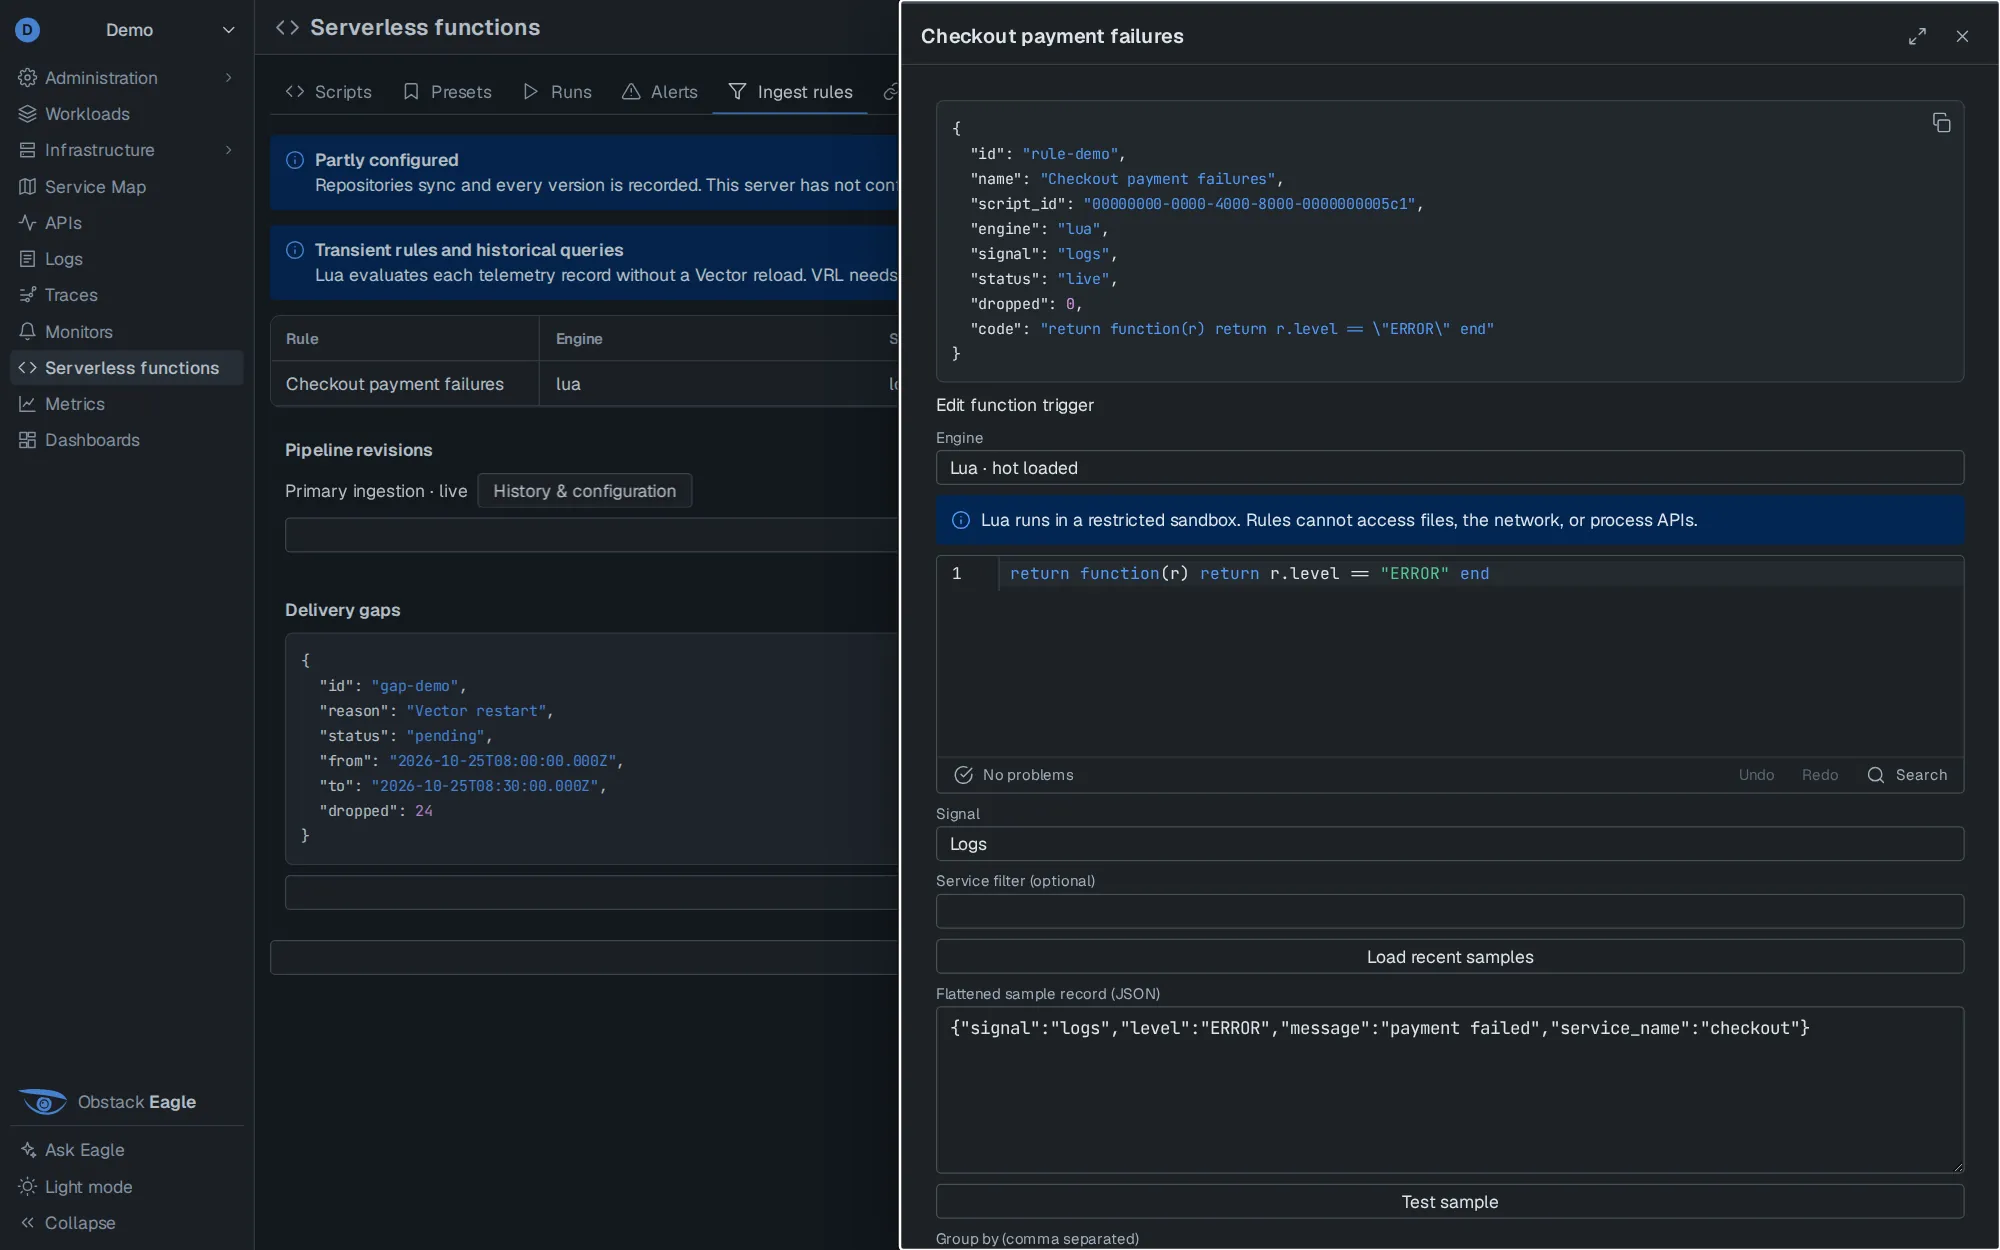Copy the rule JSON with copy icon
Image resolution: width=2000 pixels, height=1250 pixels.
[x=1941, y=123]
